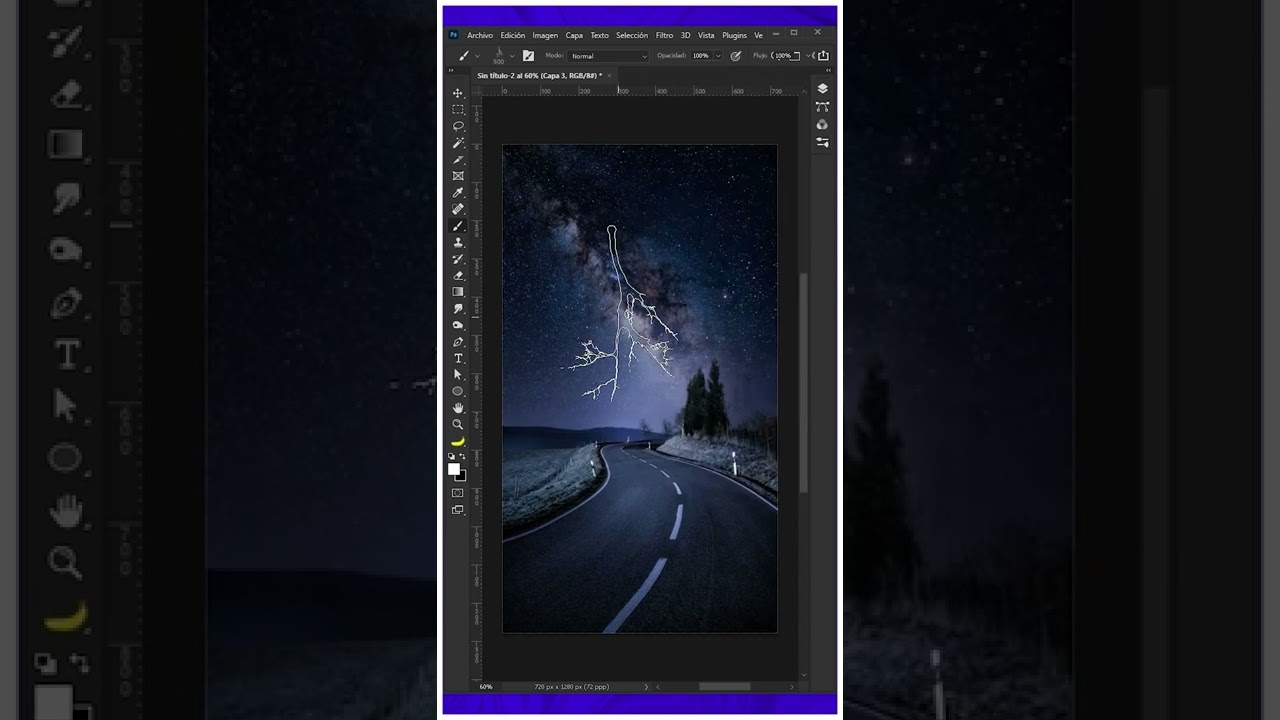
Task: Swap foreground and background colors
Action: [462, 456]
